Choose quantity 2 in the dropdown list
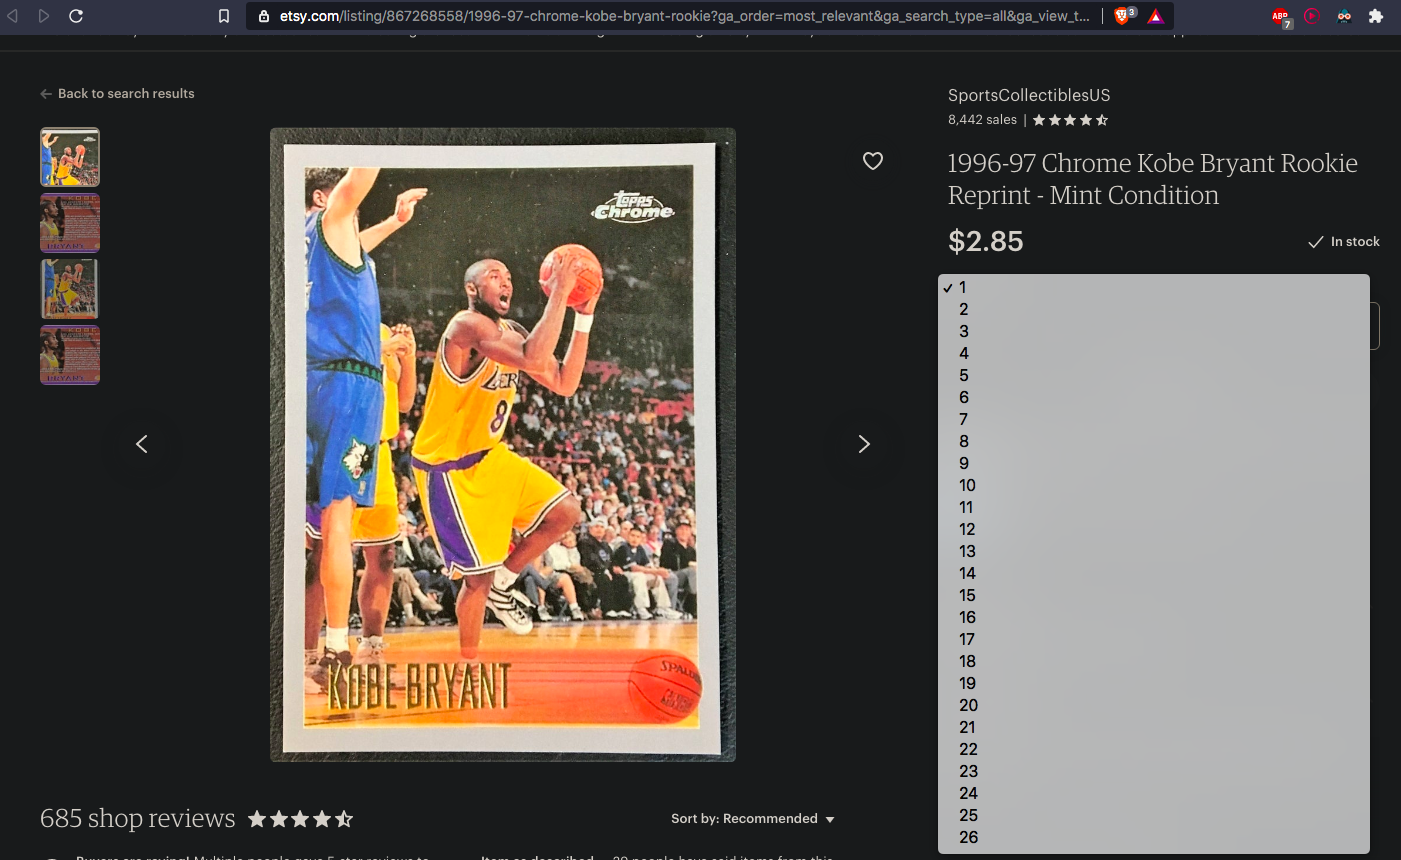 1154,309
